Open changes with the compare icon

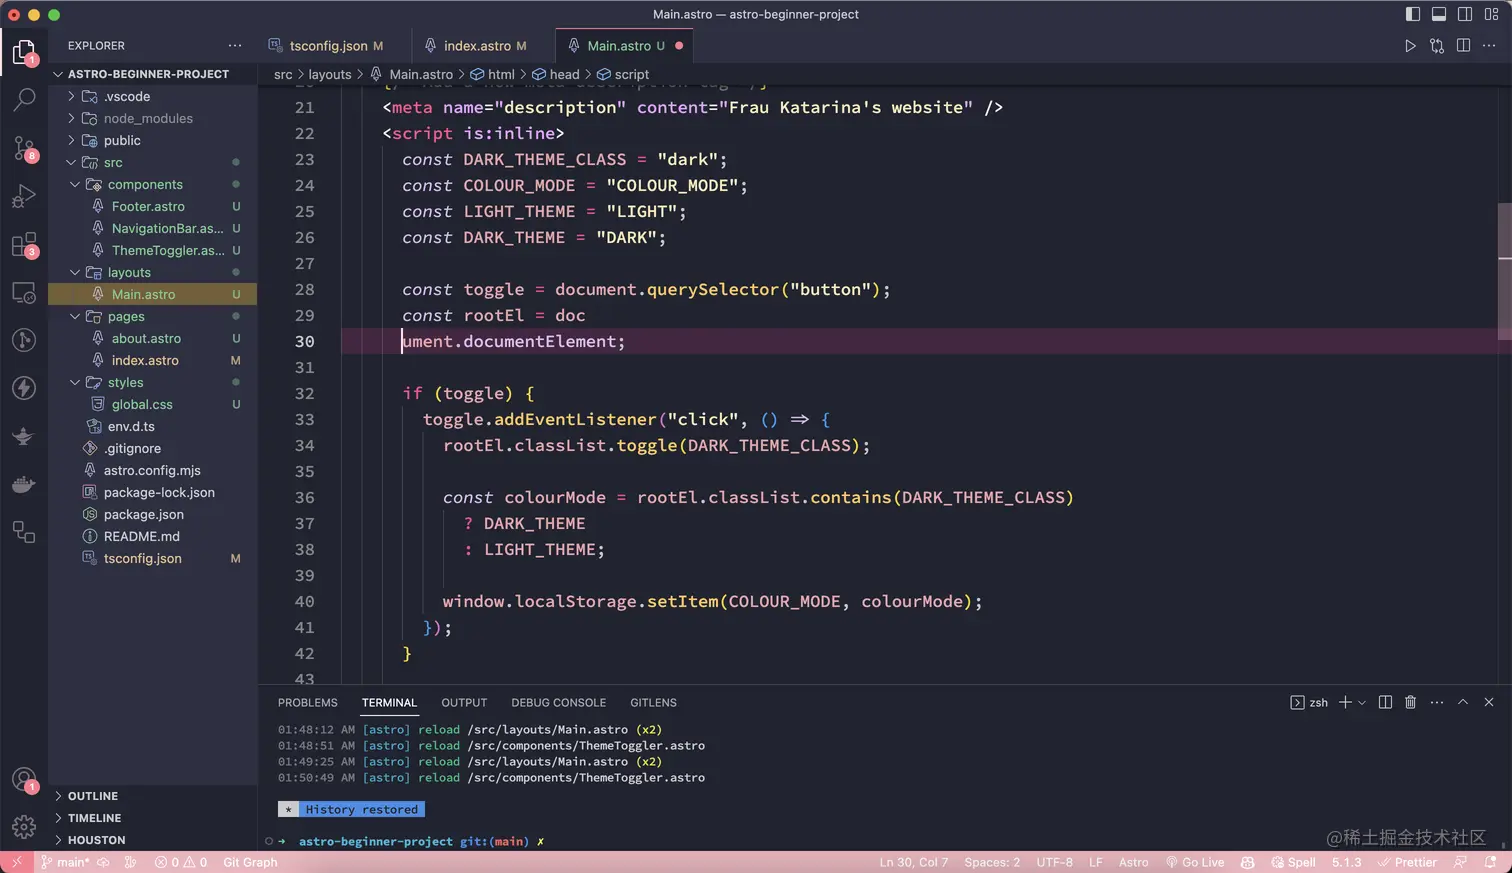coord(1437,46)
